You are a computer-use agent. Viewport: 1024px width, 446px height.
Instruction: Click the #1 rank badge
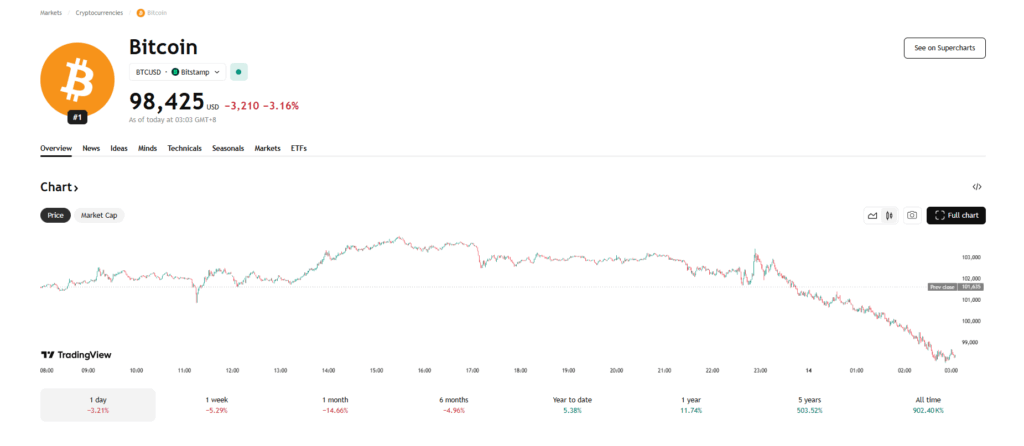[78, 117]
